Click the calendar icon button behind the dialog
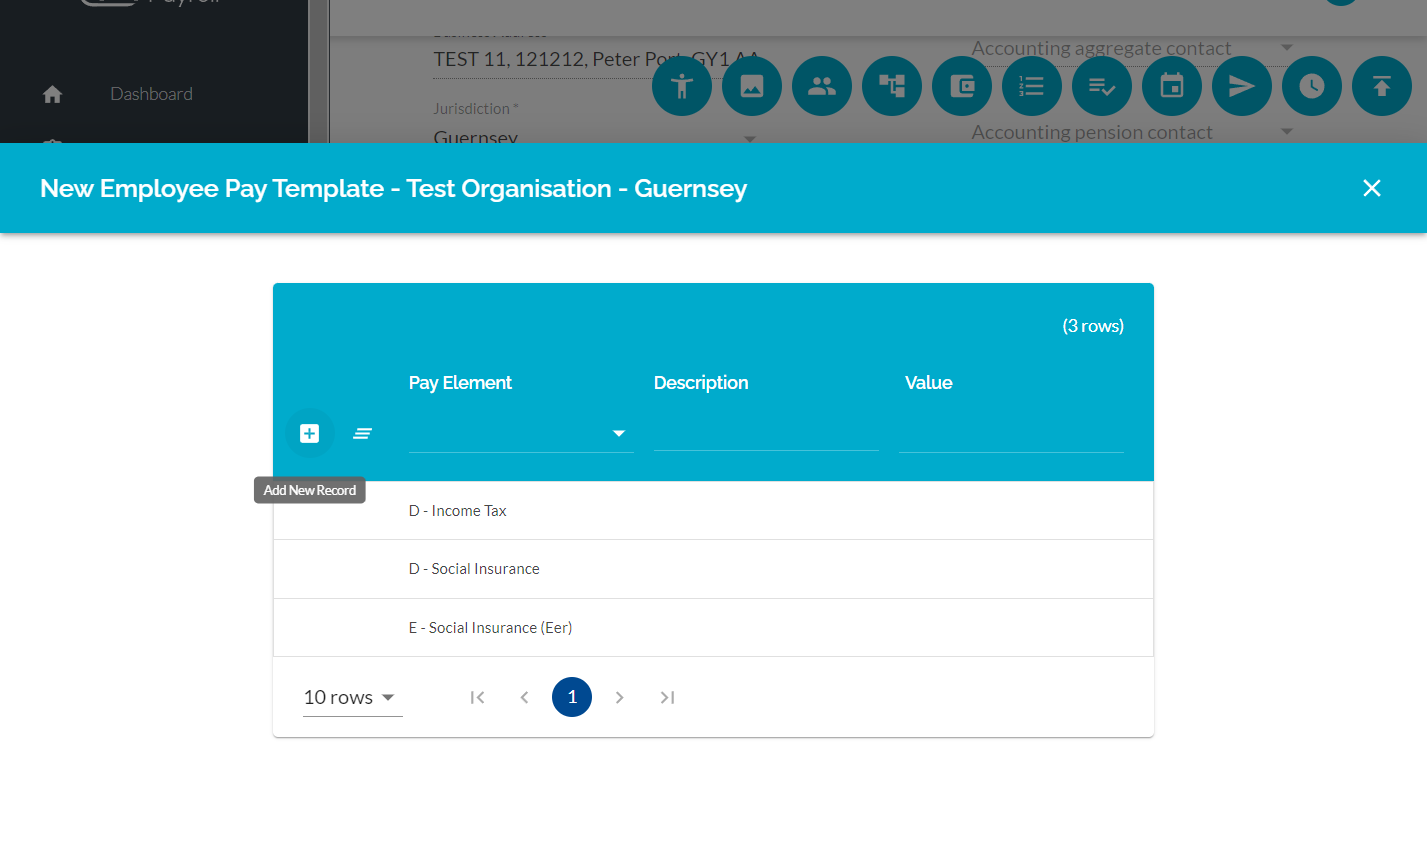1427x846 pixels. pyautogui.click(x=1172, y=86)
